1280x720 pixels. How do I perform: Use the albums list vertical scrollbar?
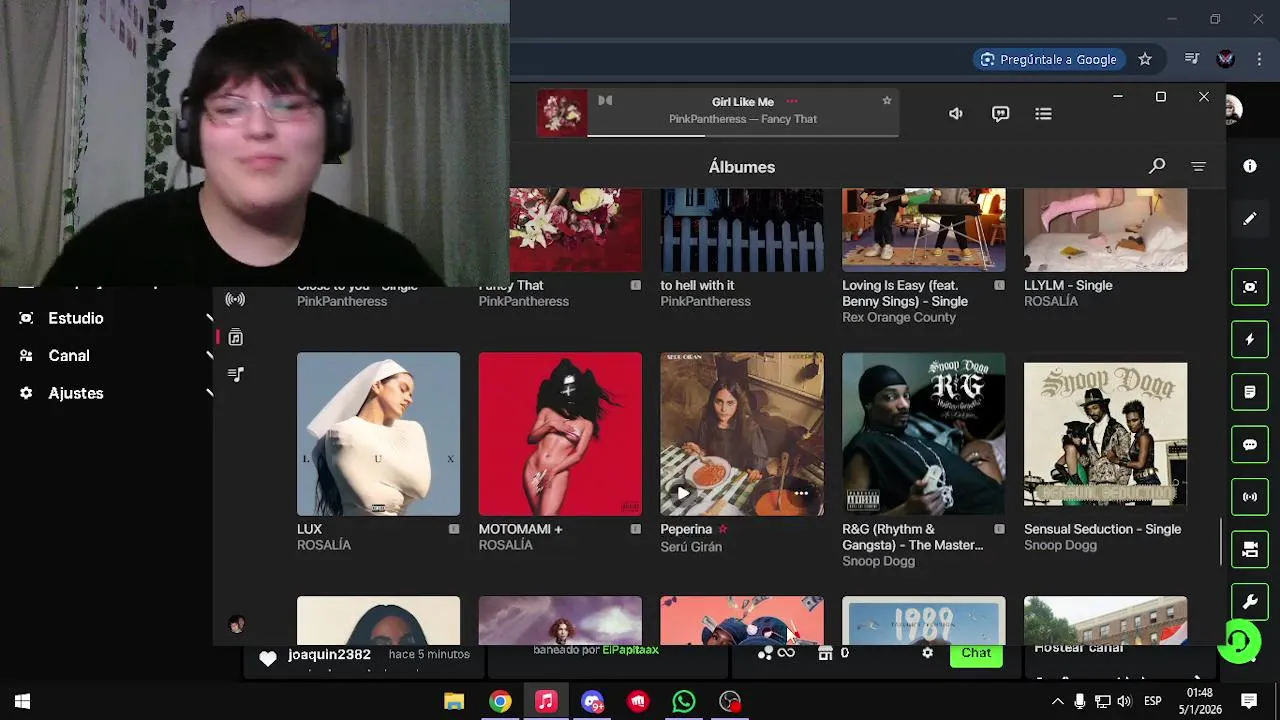pos(1222,540)
